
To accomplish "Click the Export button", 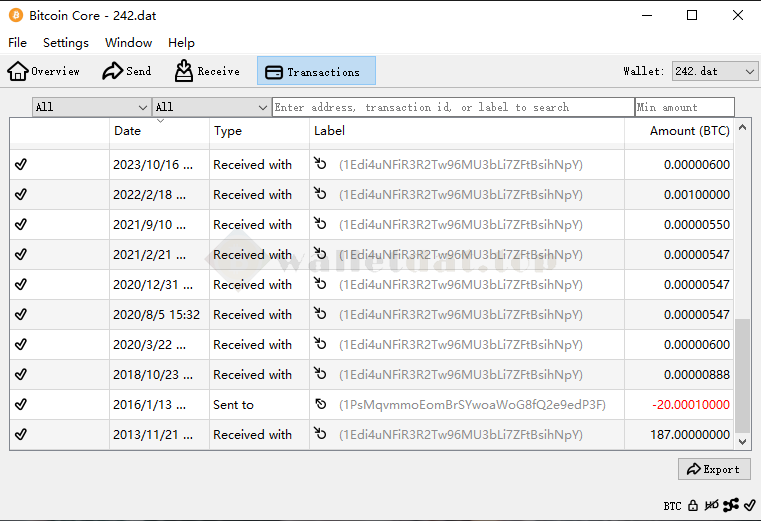I will 714,469.
